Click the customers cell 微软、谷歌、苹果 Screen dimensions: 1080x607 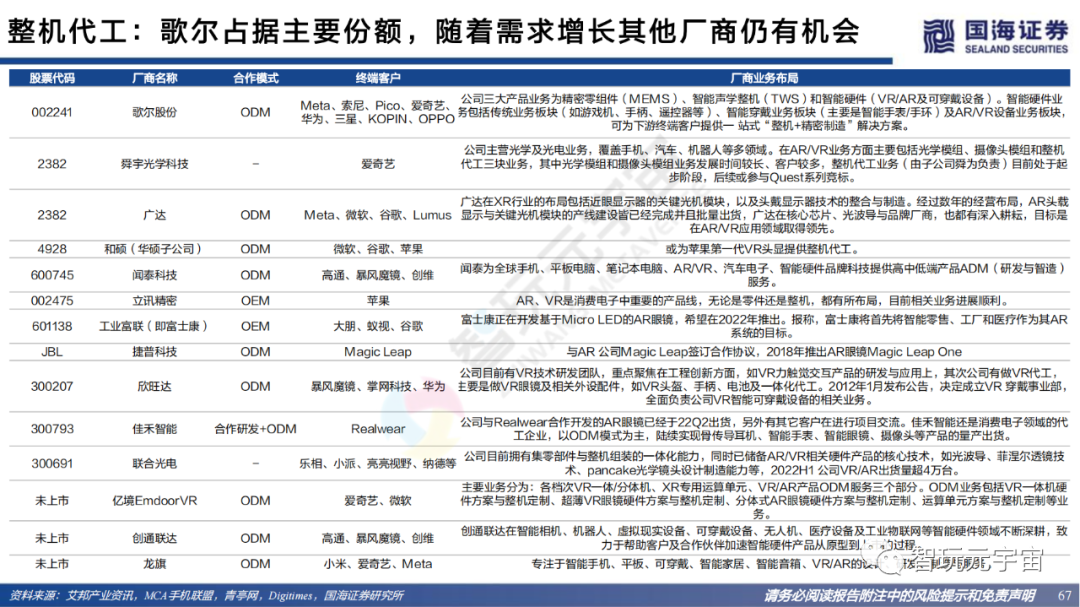[378, 249]
